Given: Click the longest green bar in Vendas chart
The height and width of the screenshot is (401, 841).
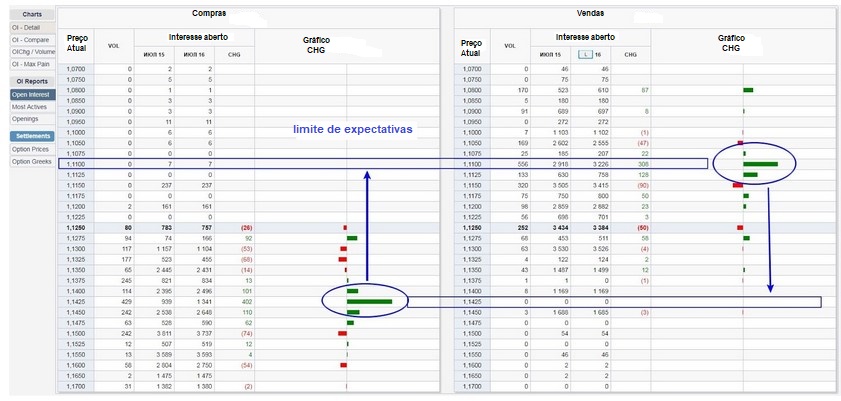Looking at the screenshot, I should pyautogui.click(x=761, y=164).
